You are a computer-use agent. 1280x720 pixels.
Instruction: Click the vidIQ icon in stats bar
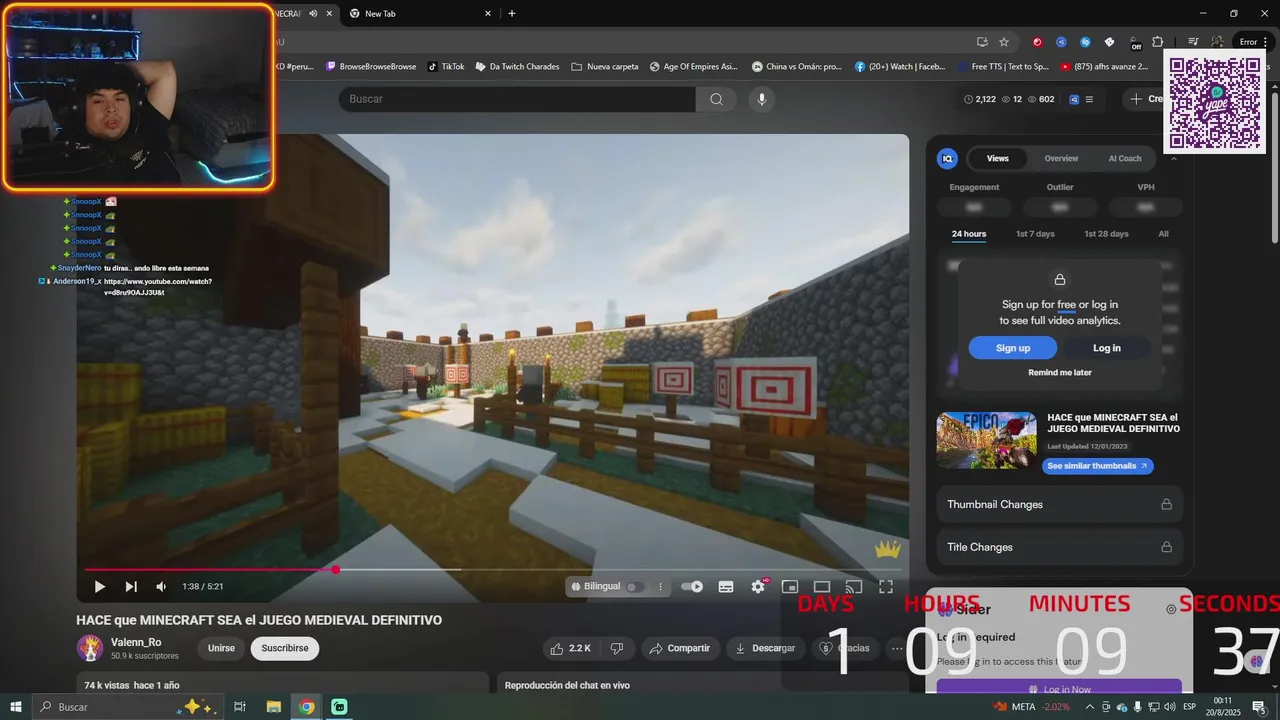click(1074, 99)
